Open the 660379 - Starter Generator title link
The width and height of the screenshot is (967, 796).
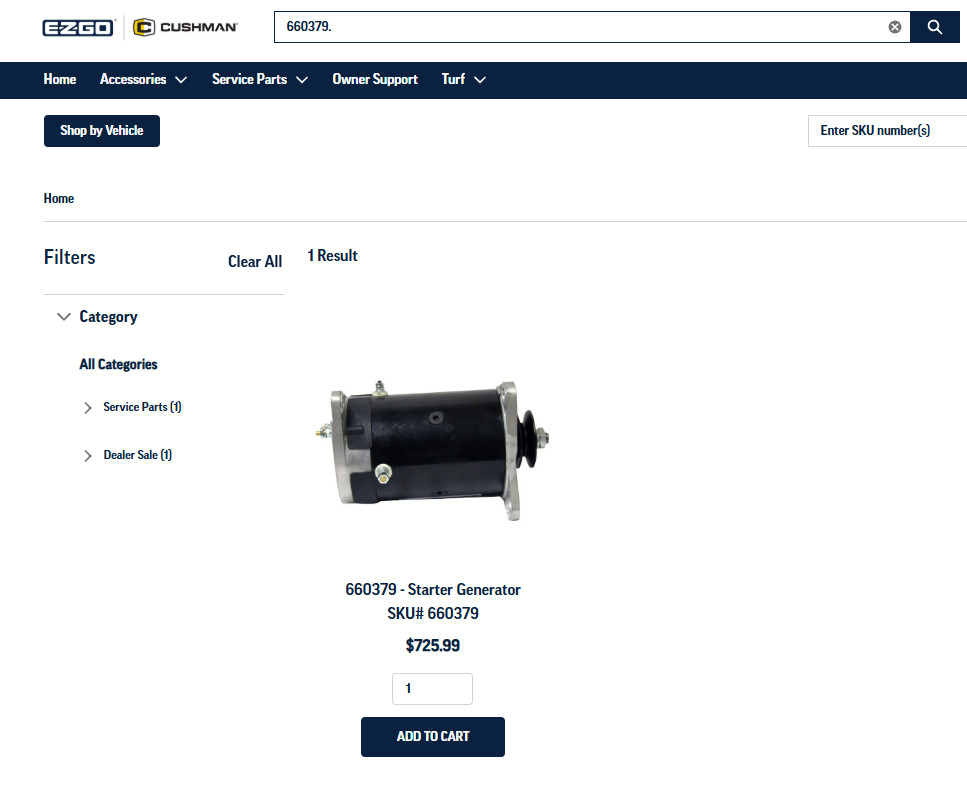(x=432, y=590)
